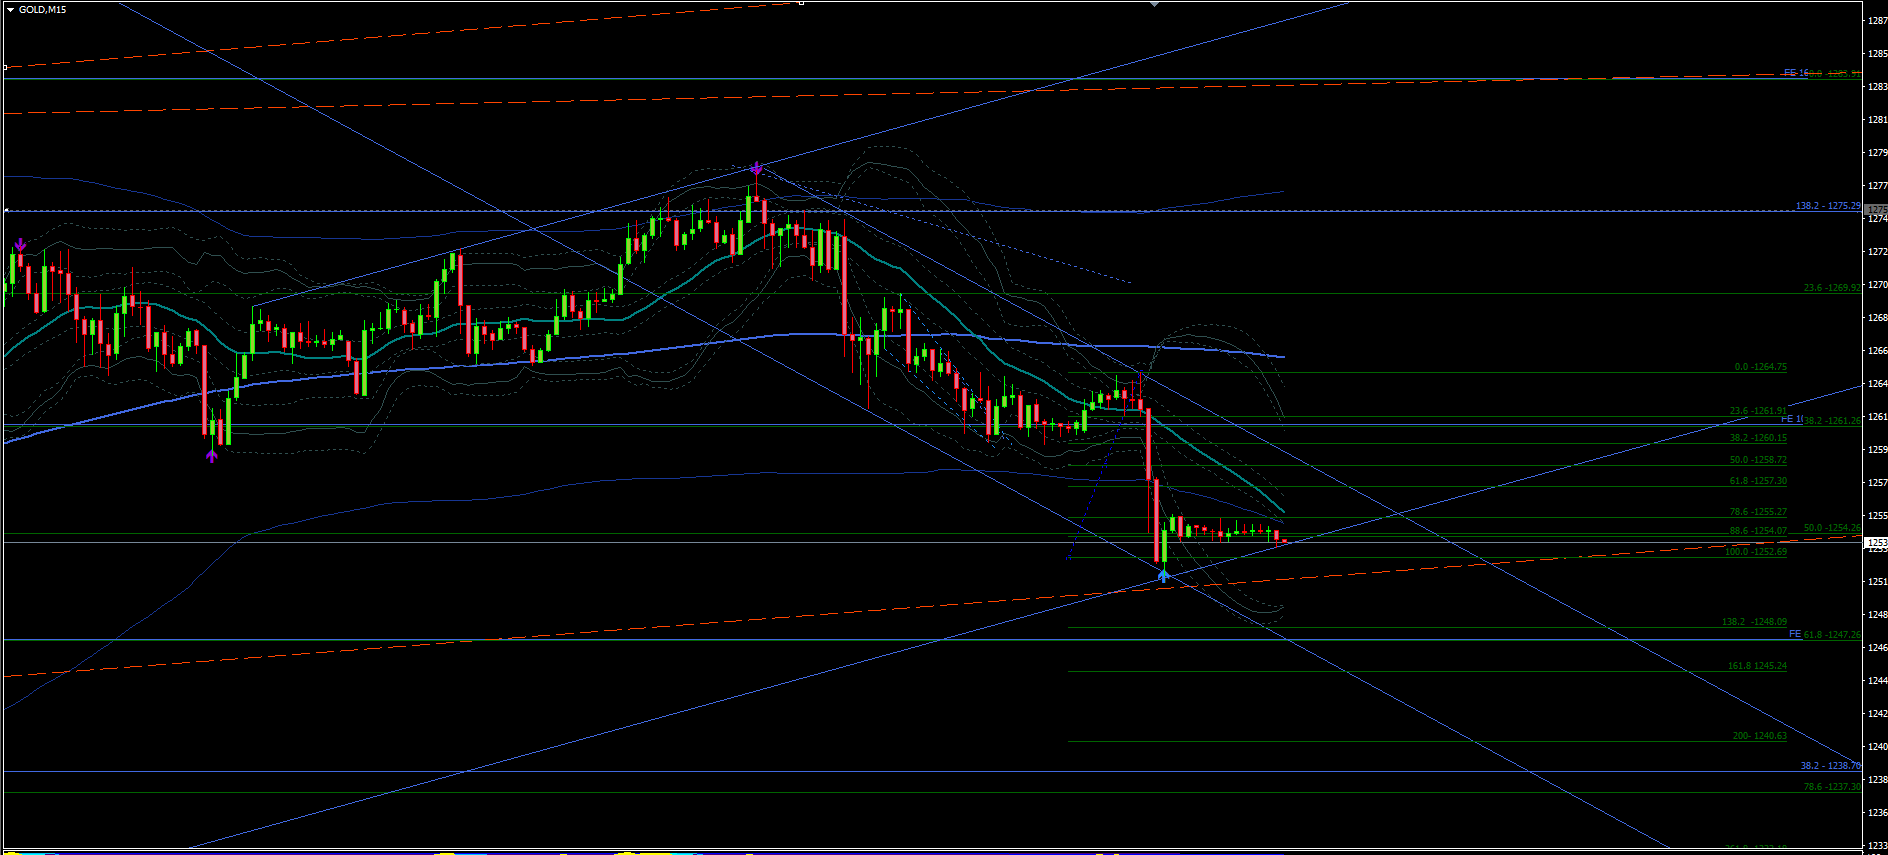The image size is (1888, 855).
Task: Open the dropdown triangle beside GOLD,M15
Action: [x=10, y=9]
